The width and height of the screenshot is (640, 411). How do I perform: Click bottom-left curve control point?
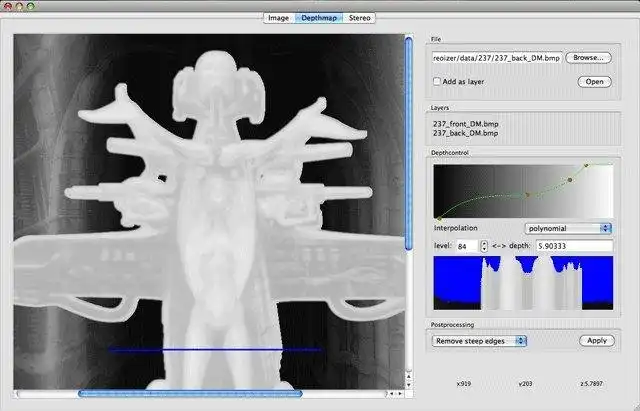coord(439,218)
